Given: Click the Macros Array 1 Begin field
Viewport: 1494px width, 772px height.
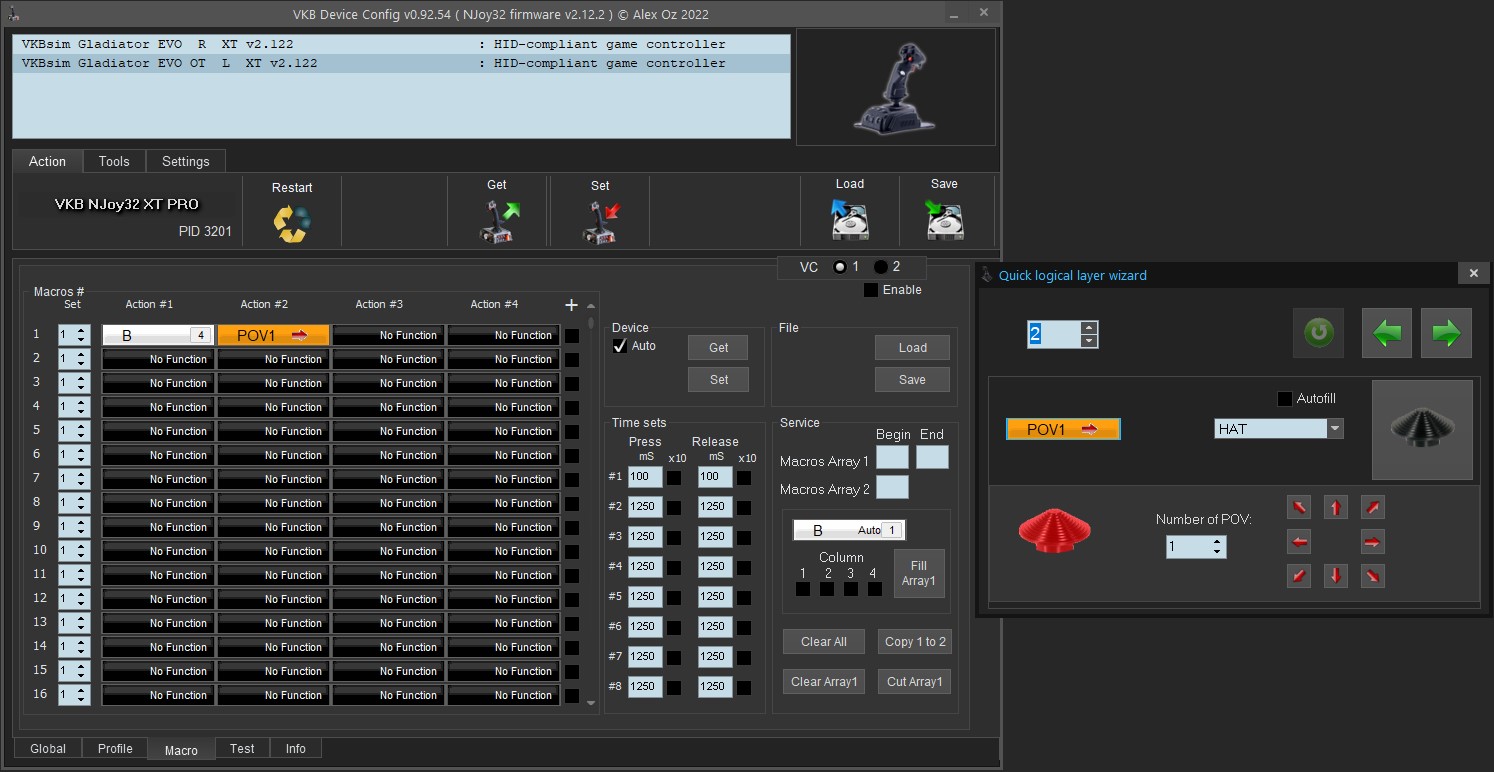Looking at the screenshot, I should click(892, 458).
